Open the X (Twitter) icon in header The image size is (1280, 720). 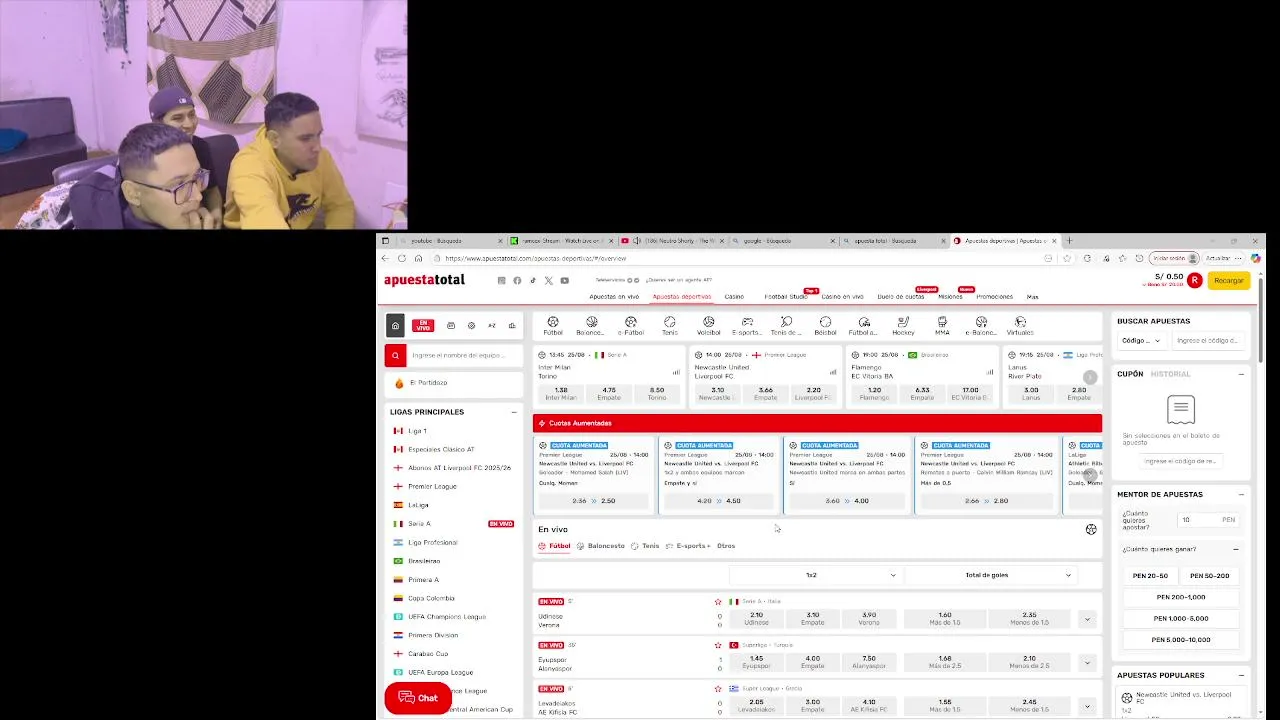coord(548,281)
